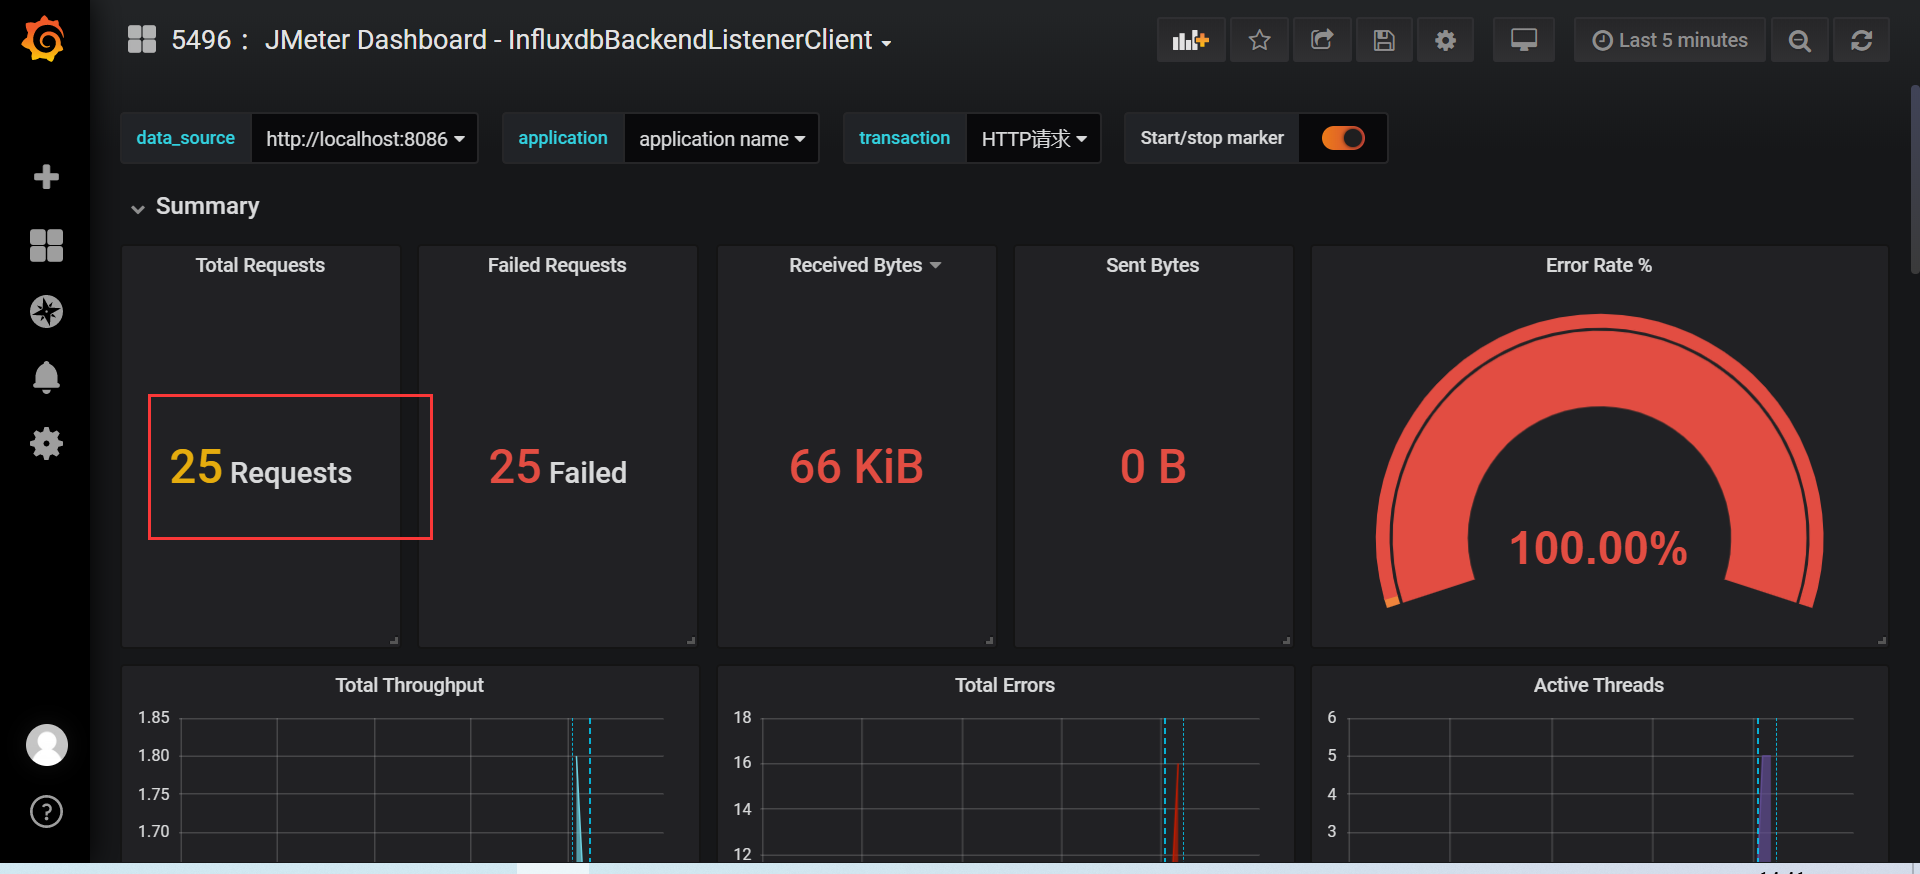Click the Total Throughput panel title
The image size is (1920, 874).
pyautogui.click(x=409, y=685)
